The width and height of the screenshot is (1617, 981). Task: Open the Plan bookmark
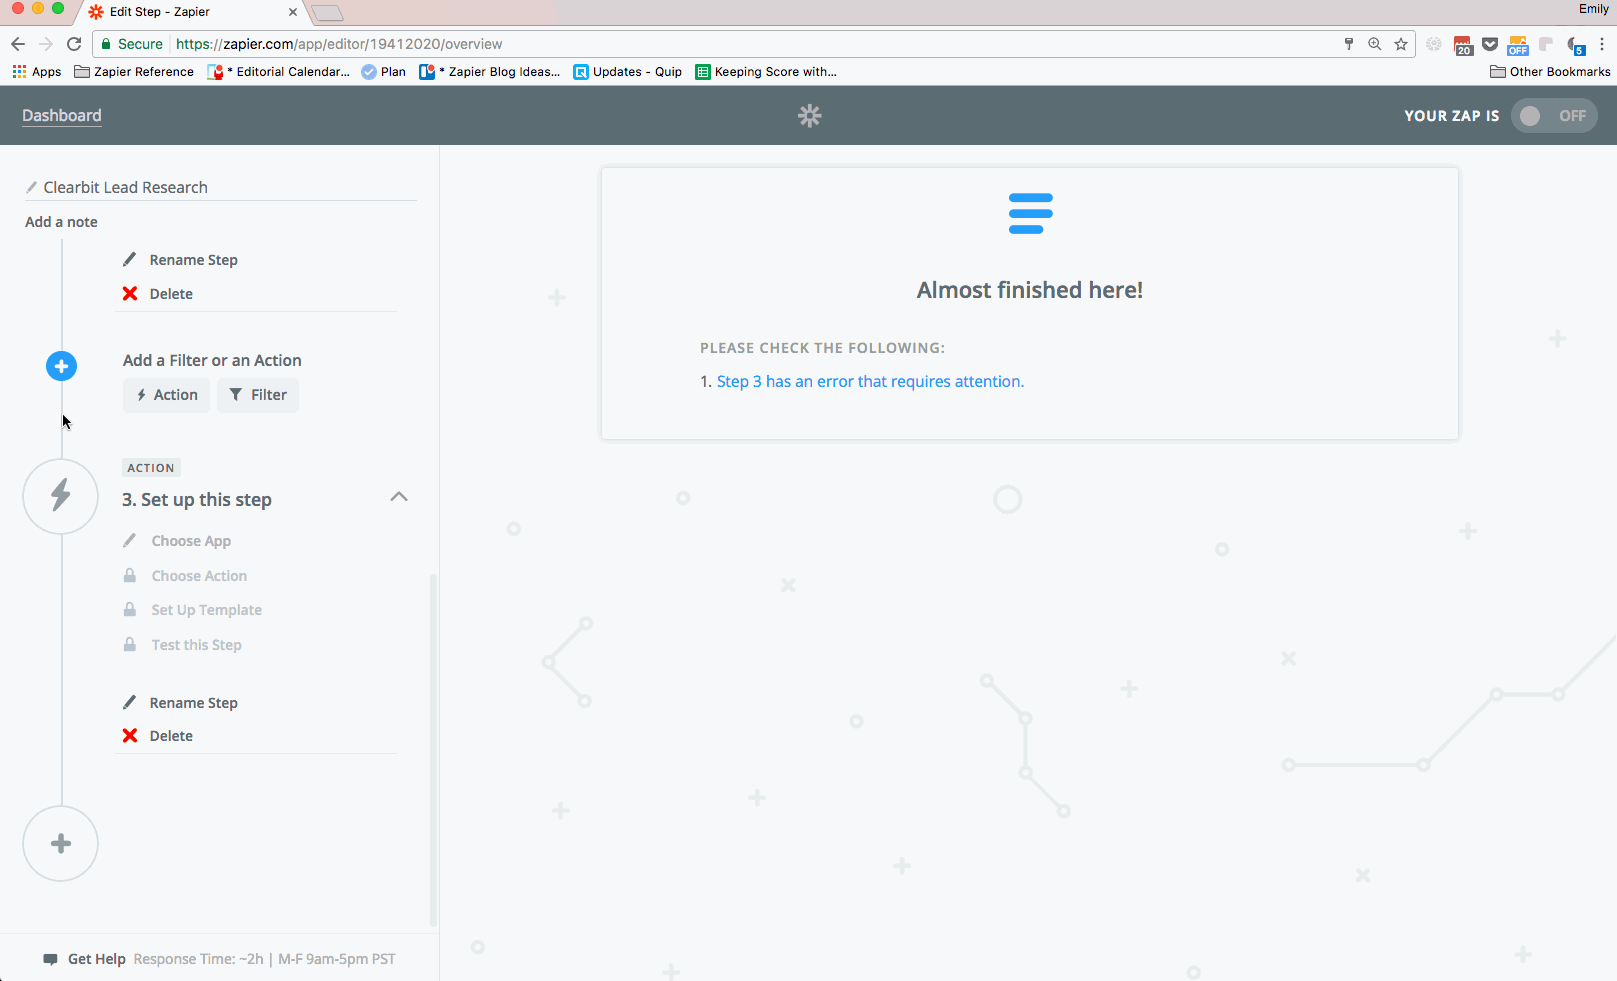pos(384,72)
